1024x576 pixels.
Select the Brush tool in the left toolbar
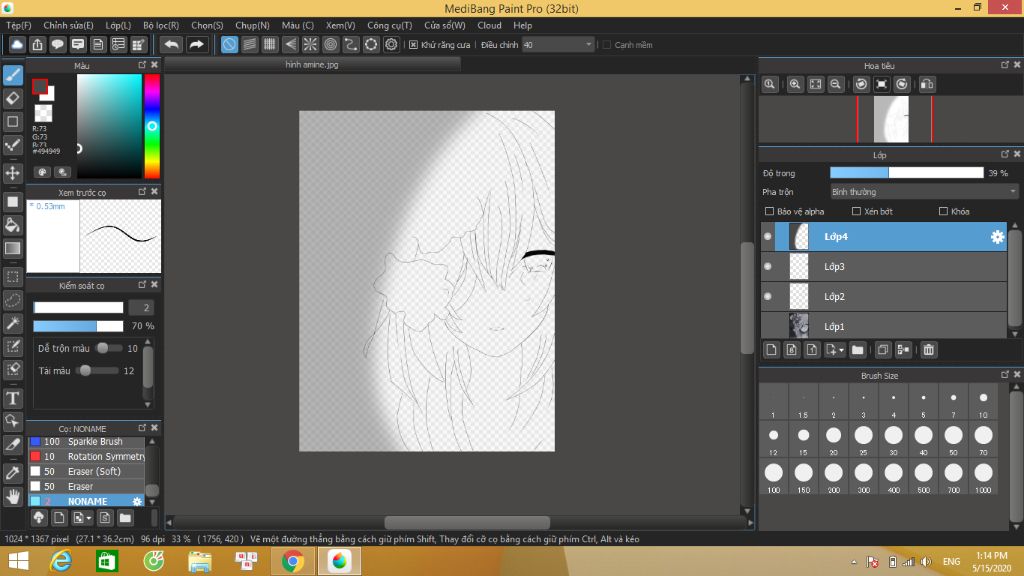click(x=13, y=75)
